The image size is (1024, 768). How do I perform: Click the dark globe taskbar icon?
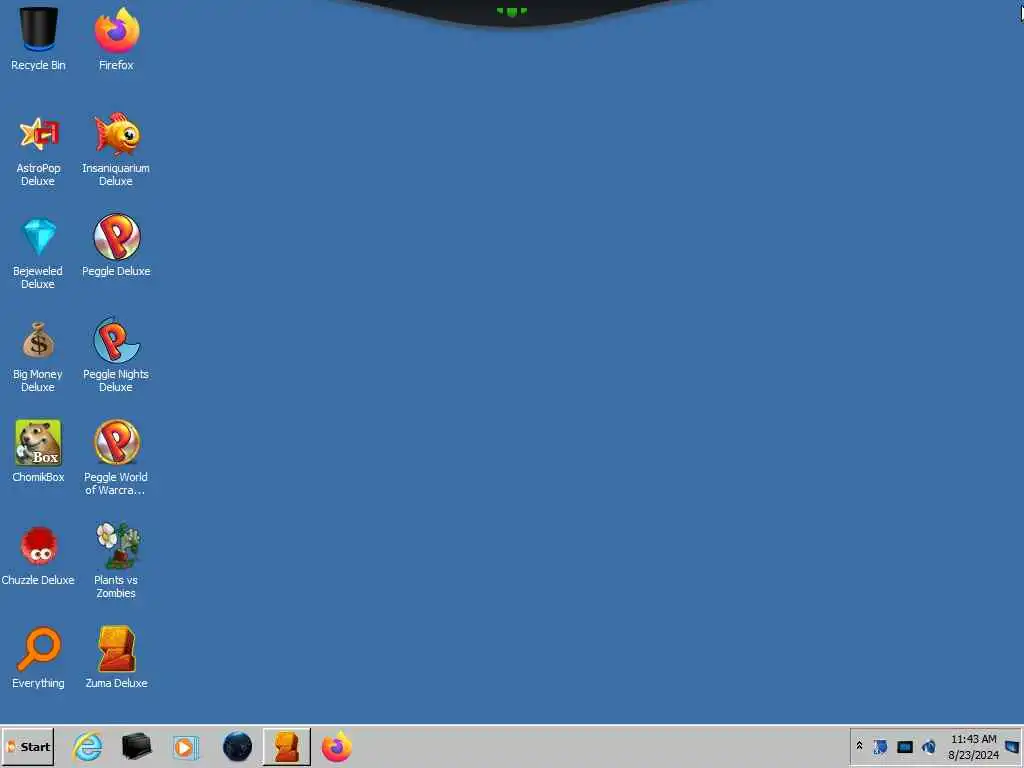pos(237,746)
